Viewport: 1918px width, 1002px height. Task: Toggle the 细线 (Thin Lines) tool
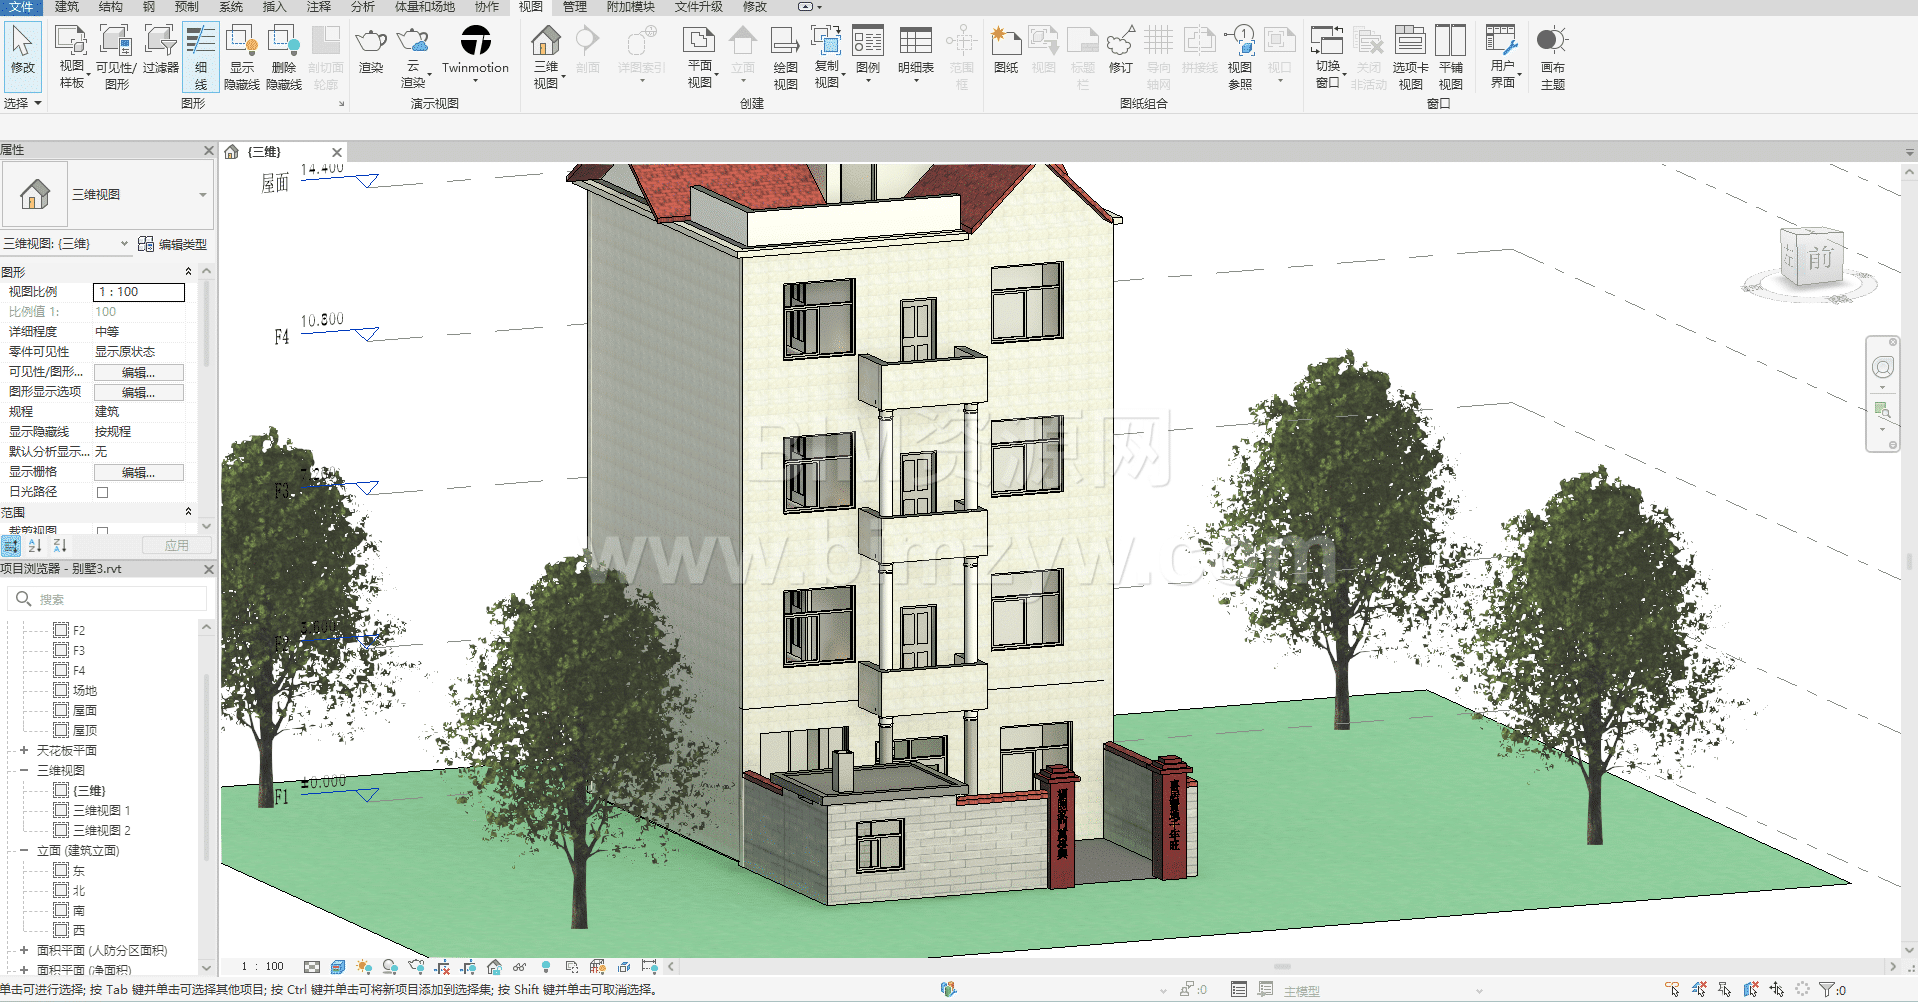point(201,56)
